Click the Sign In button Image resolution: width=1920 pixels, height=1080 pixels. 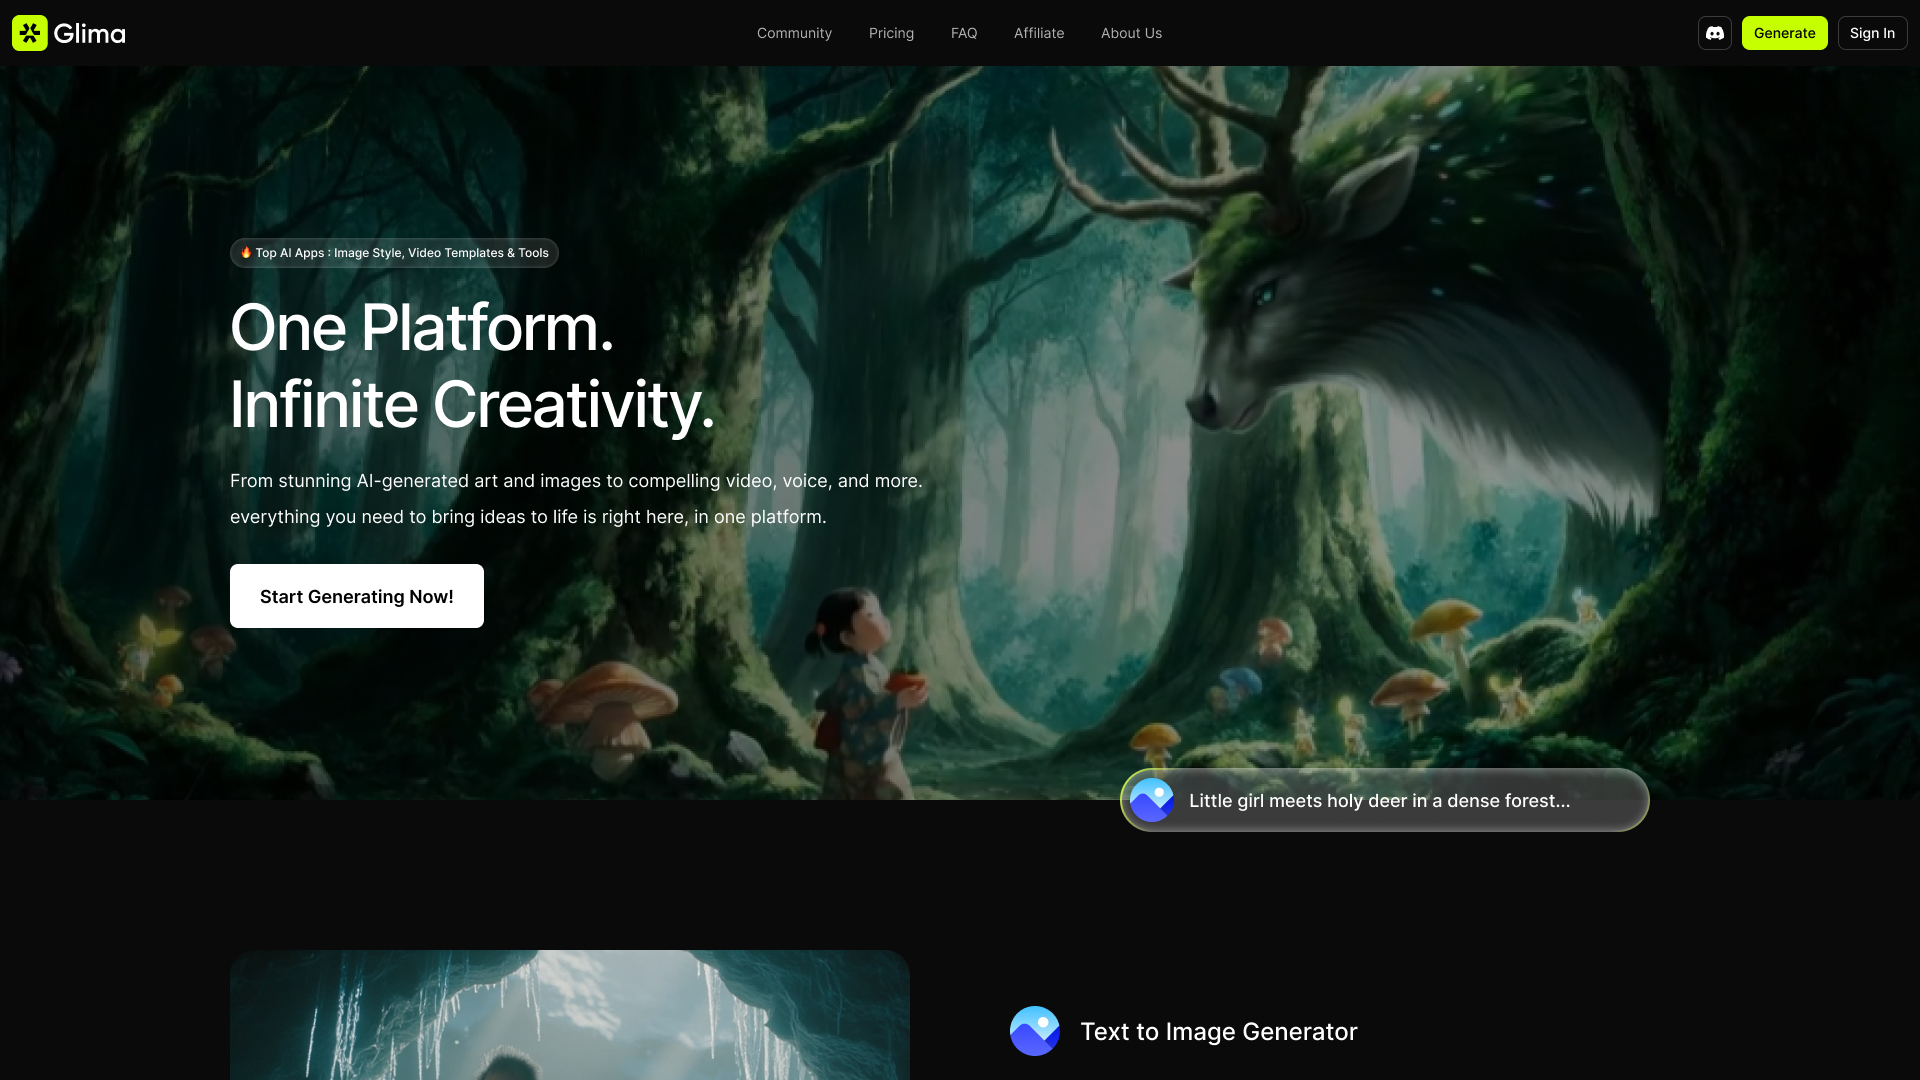click(1871, 33)
